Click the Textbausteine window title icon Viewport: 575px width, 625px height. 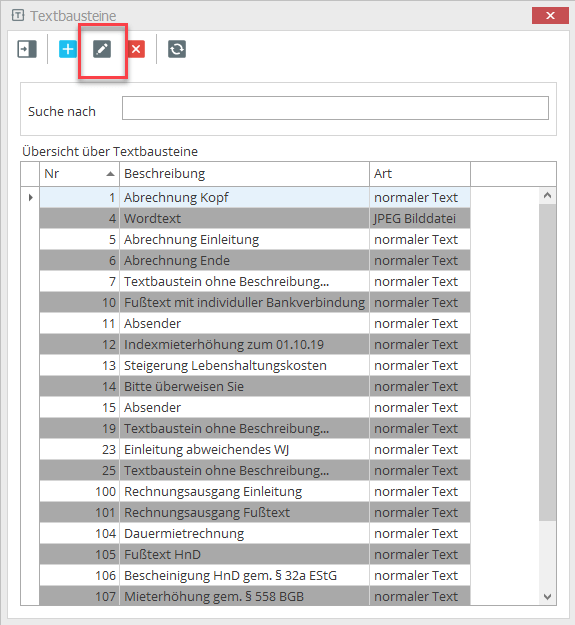(x=18, y=16)
